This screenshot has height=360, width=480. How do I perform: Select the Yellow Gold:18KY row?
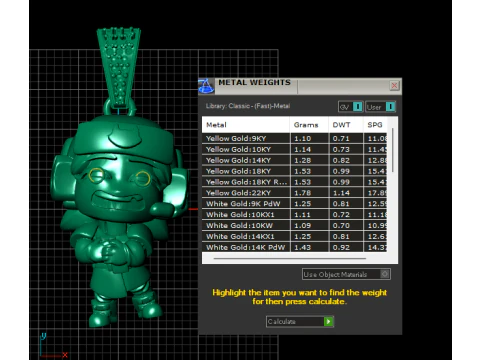pyautogui.click(x=295, y=171)
